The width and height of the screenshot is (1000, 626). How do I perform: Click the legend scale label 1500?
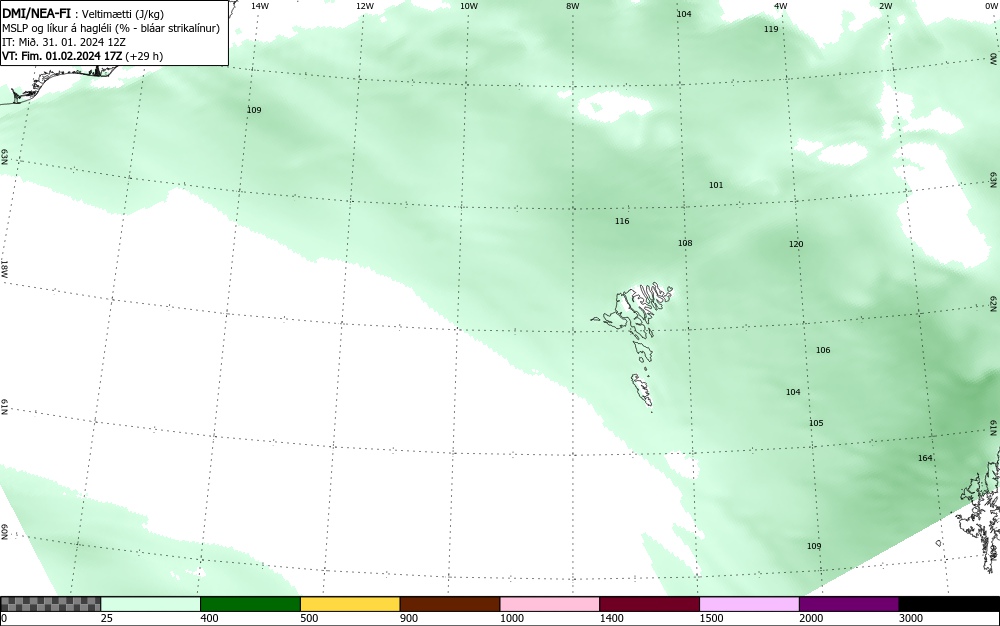711,618
